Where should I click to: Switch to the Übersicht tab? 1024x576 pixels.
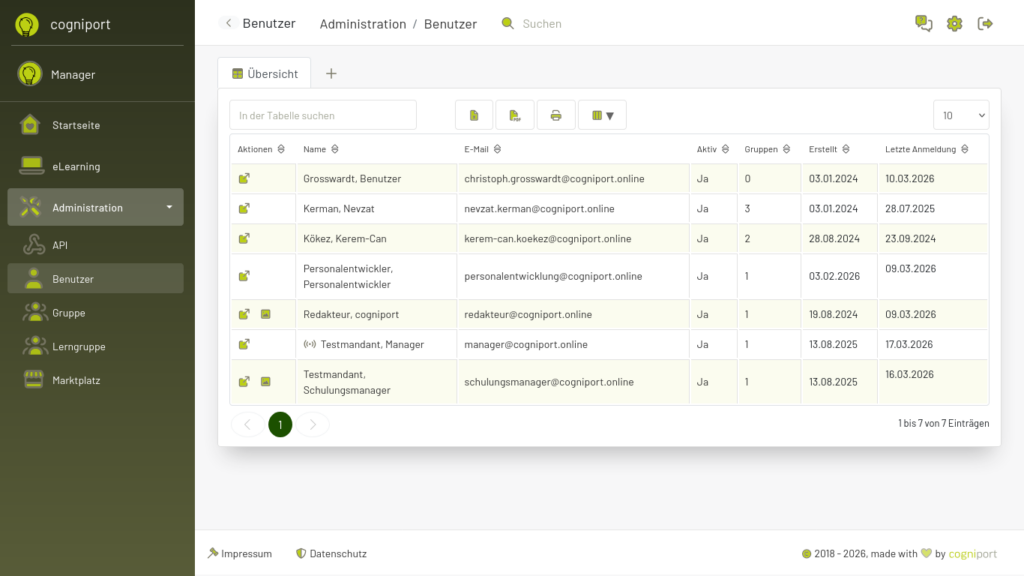coord(263,72)
